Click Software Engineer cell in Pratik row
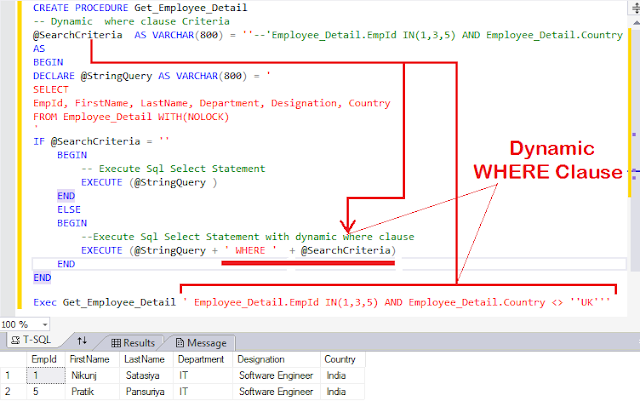The height and width of the screenshot is (401, 640). click(276, 392)
